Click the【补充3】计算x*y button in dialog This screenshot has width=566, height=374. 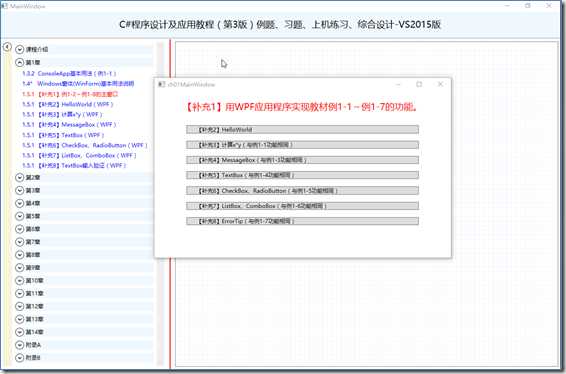[x=302, y=145]
